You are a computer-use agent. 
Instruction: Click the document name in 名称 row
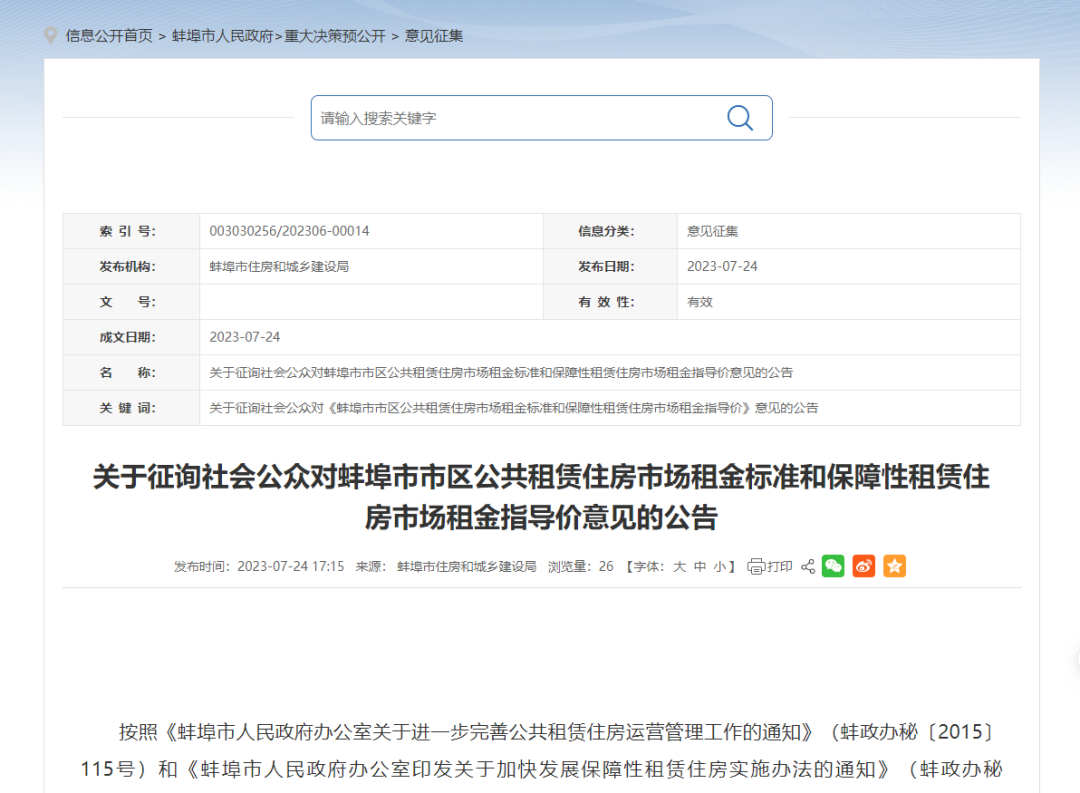click(x=501, y=373)
